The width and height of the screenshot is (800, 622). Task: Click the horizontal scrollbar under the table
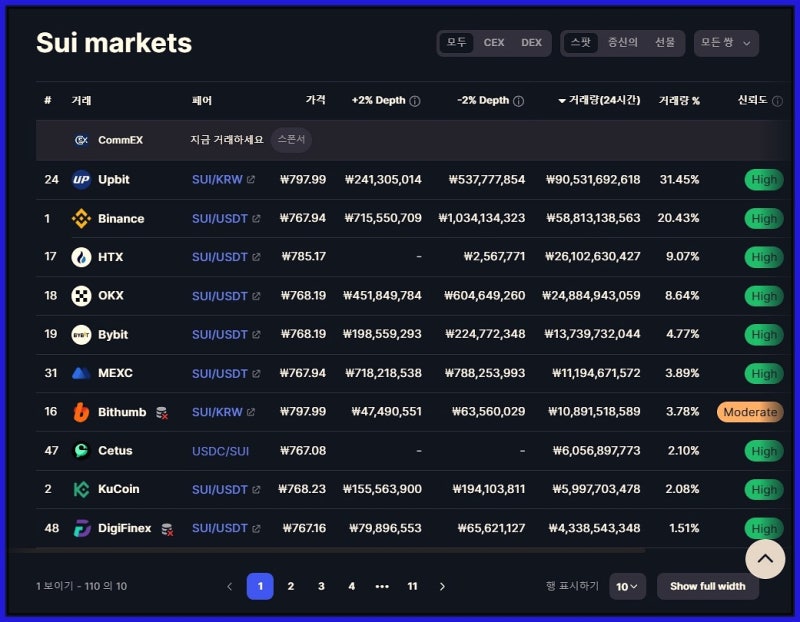(327, 551)
